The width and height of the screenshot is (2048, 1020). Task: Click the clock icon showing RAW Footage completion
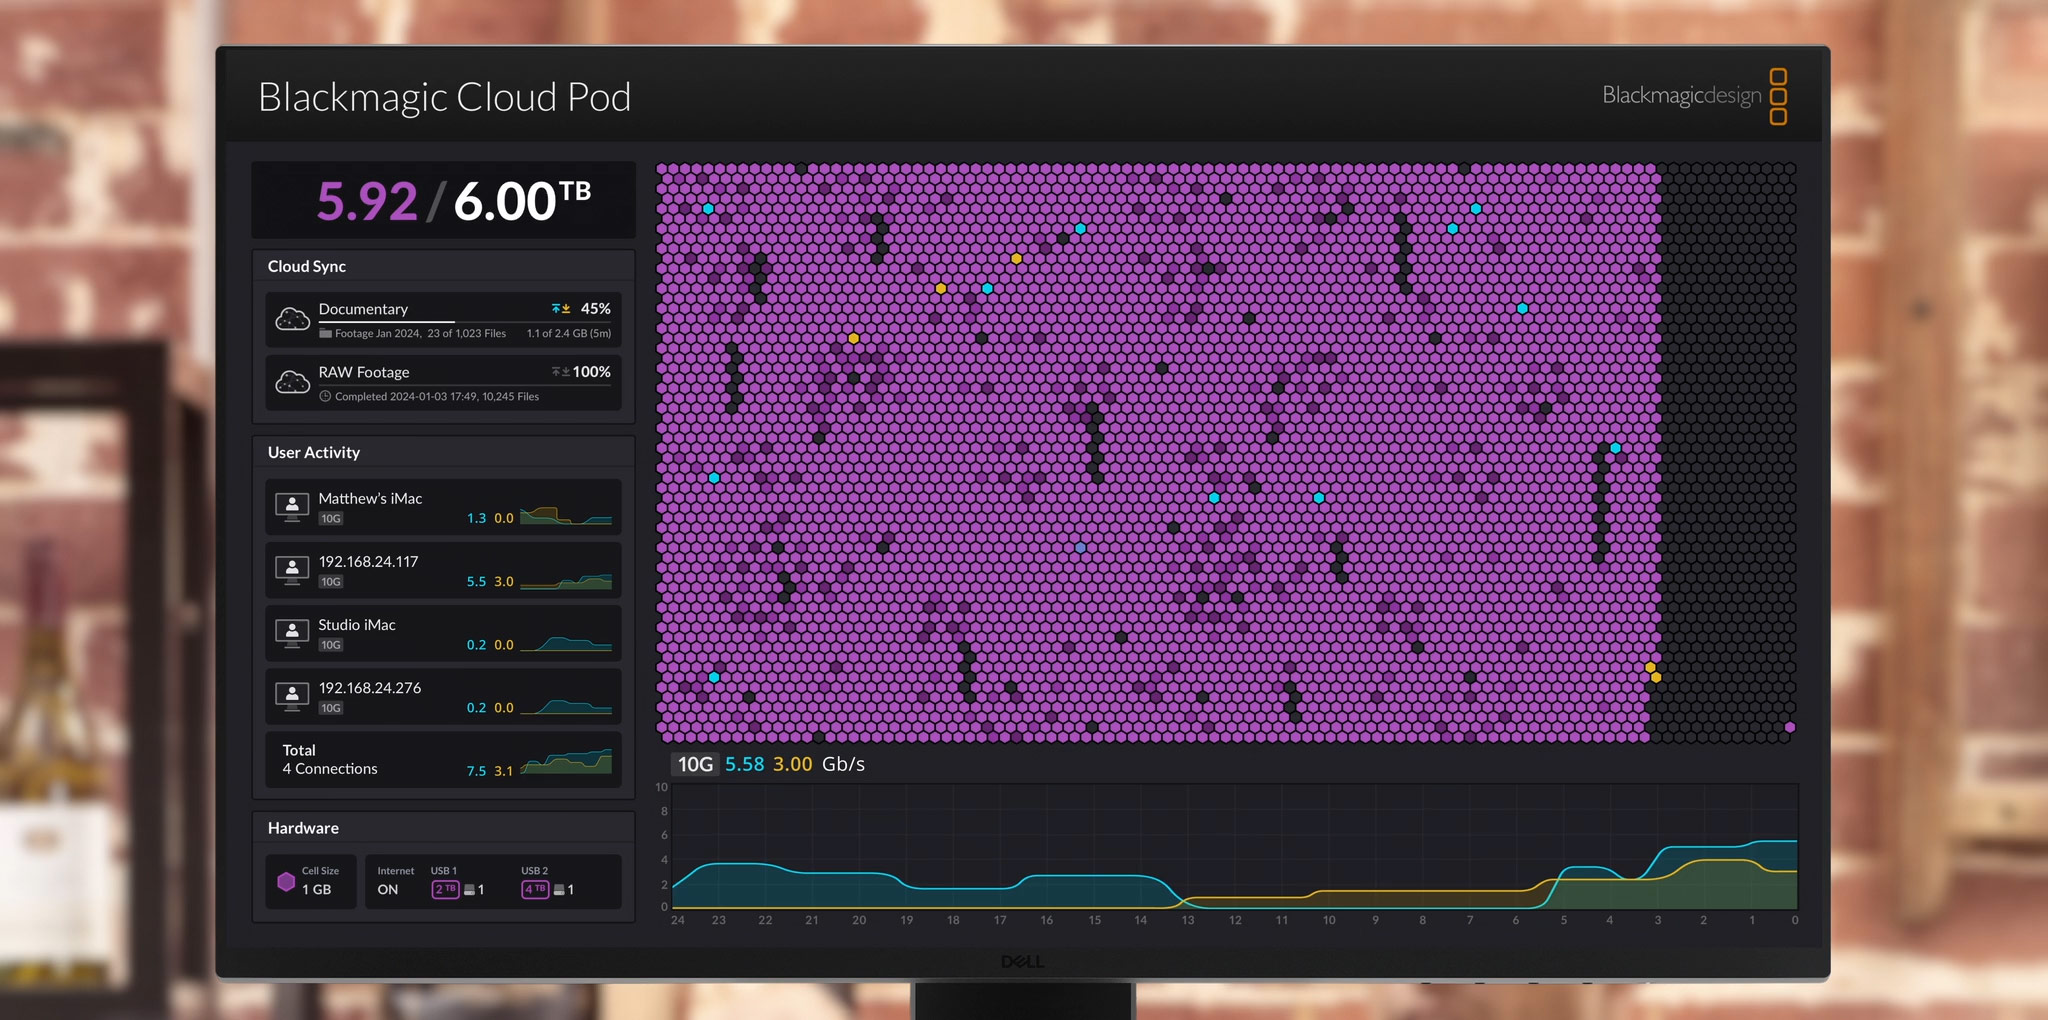325,396
